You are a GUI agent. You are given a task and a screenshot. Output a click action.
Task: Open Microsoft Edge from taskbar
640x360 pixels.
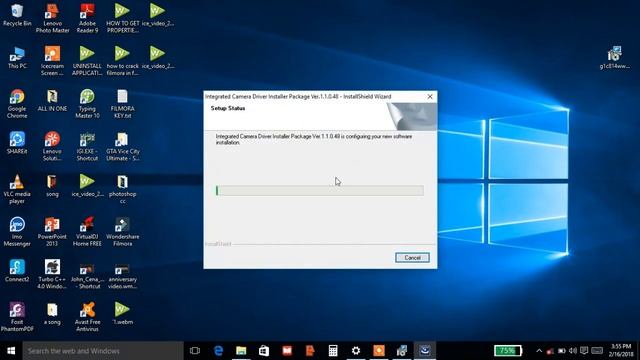218,351
